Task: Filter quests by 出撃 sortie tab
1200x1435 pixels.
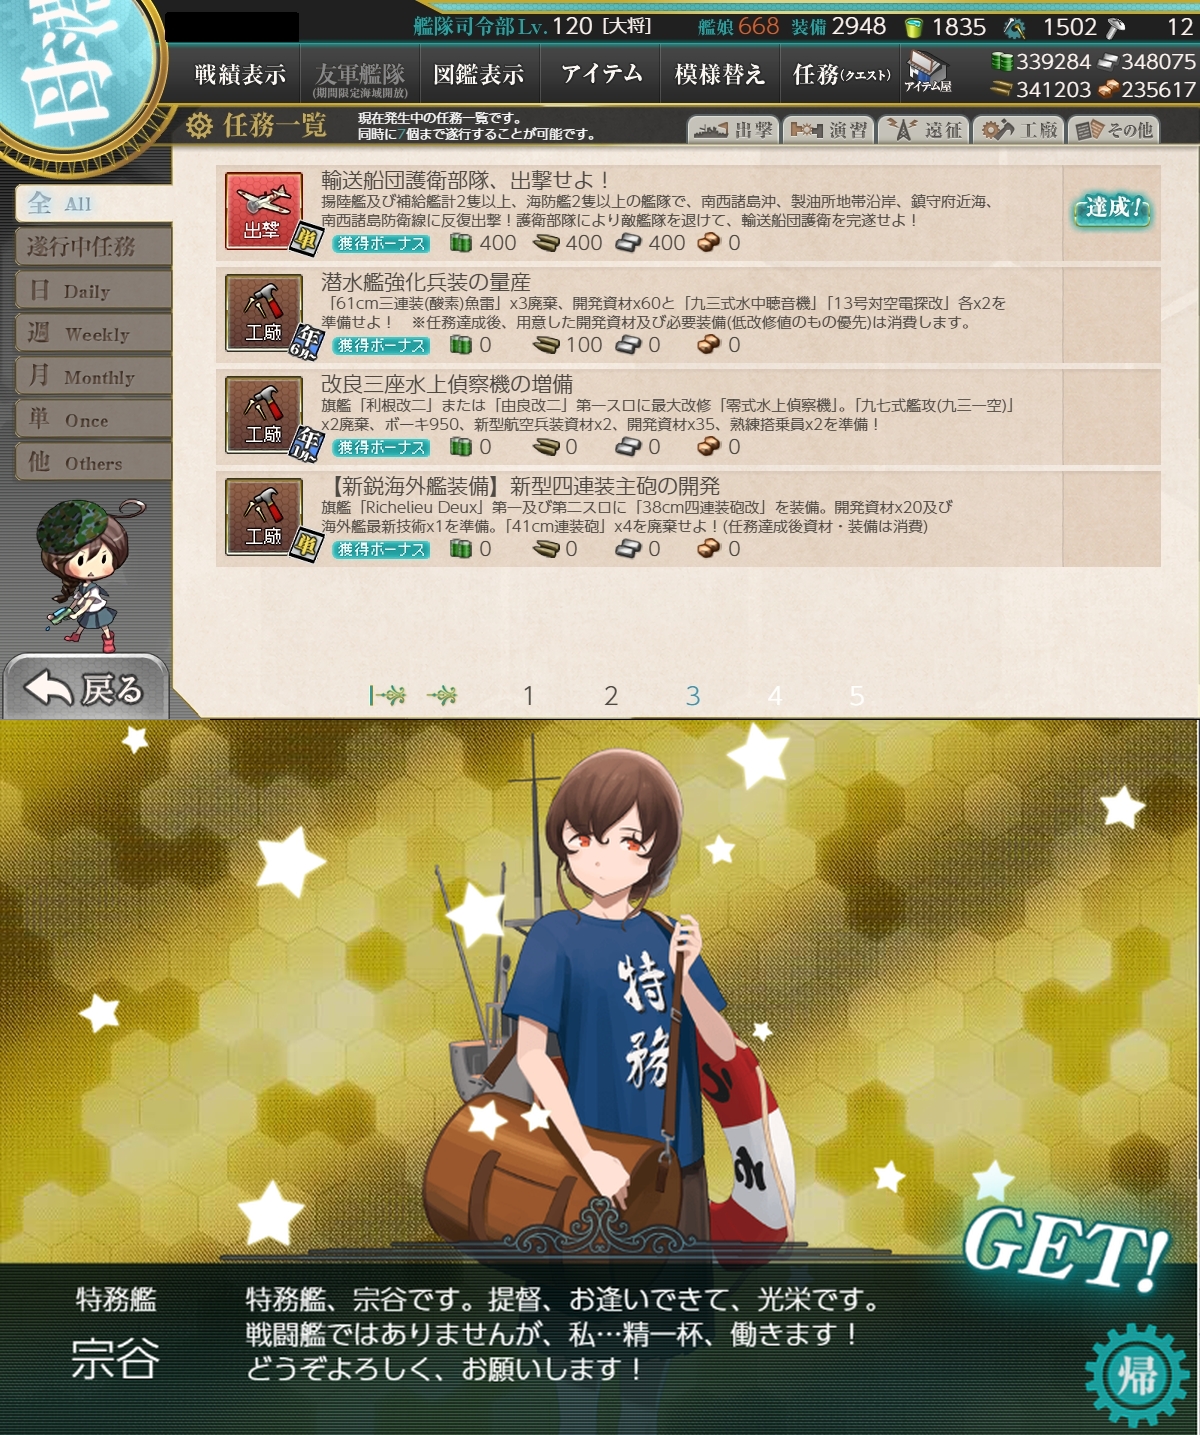Action: click(x=732, y=130)
